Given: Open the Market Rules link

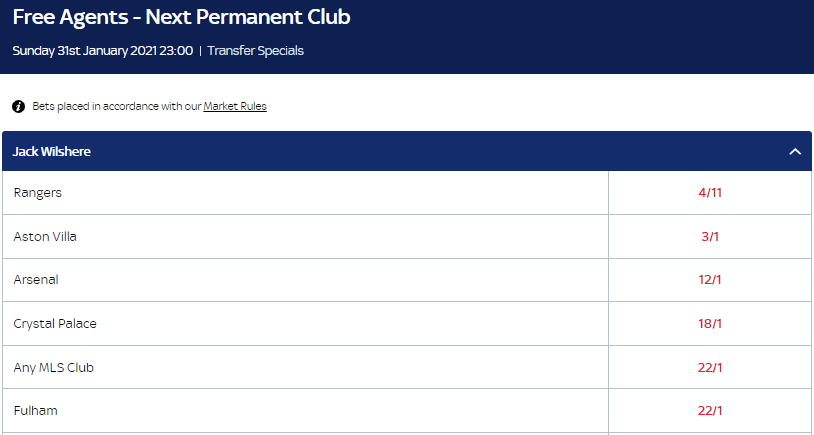Looking at the screenshot, I should click(x=235, y=106).
